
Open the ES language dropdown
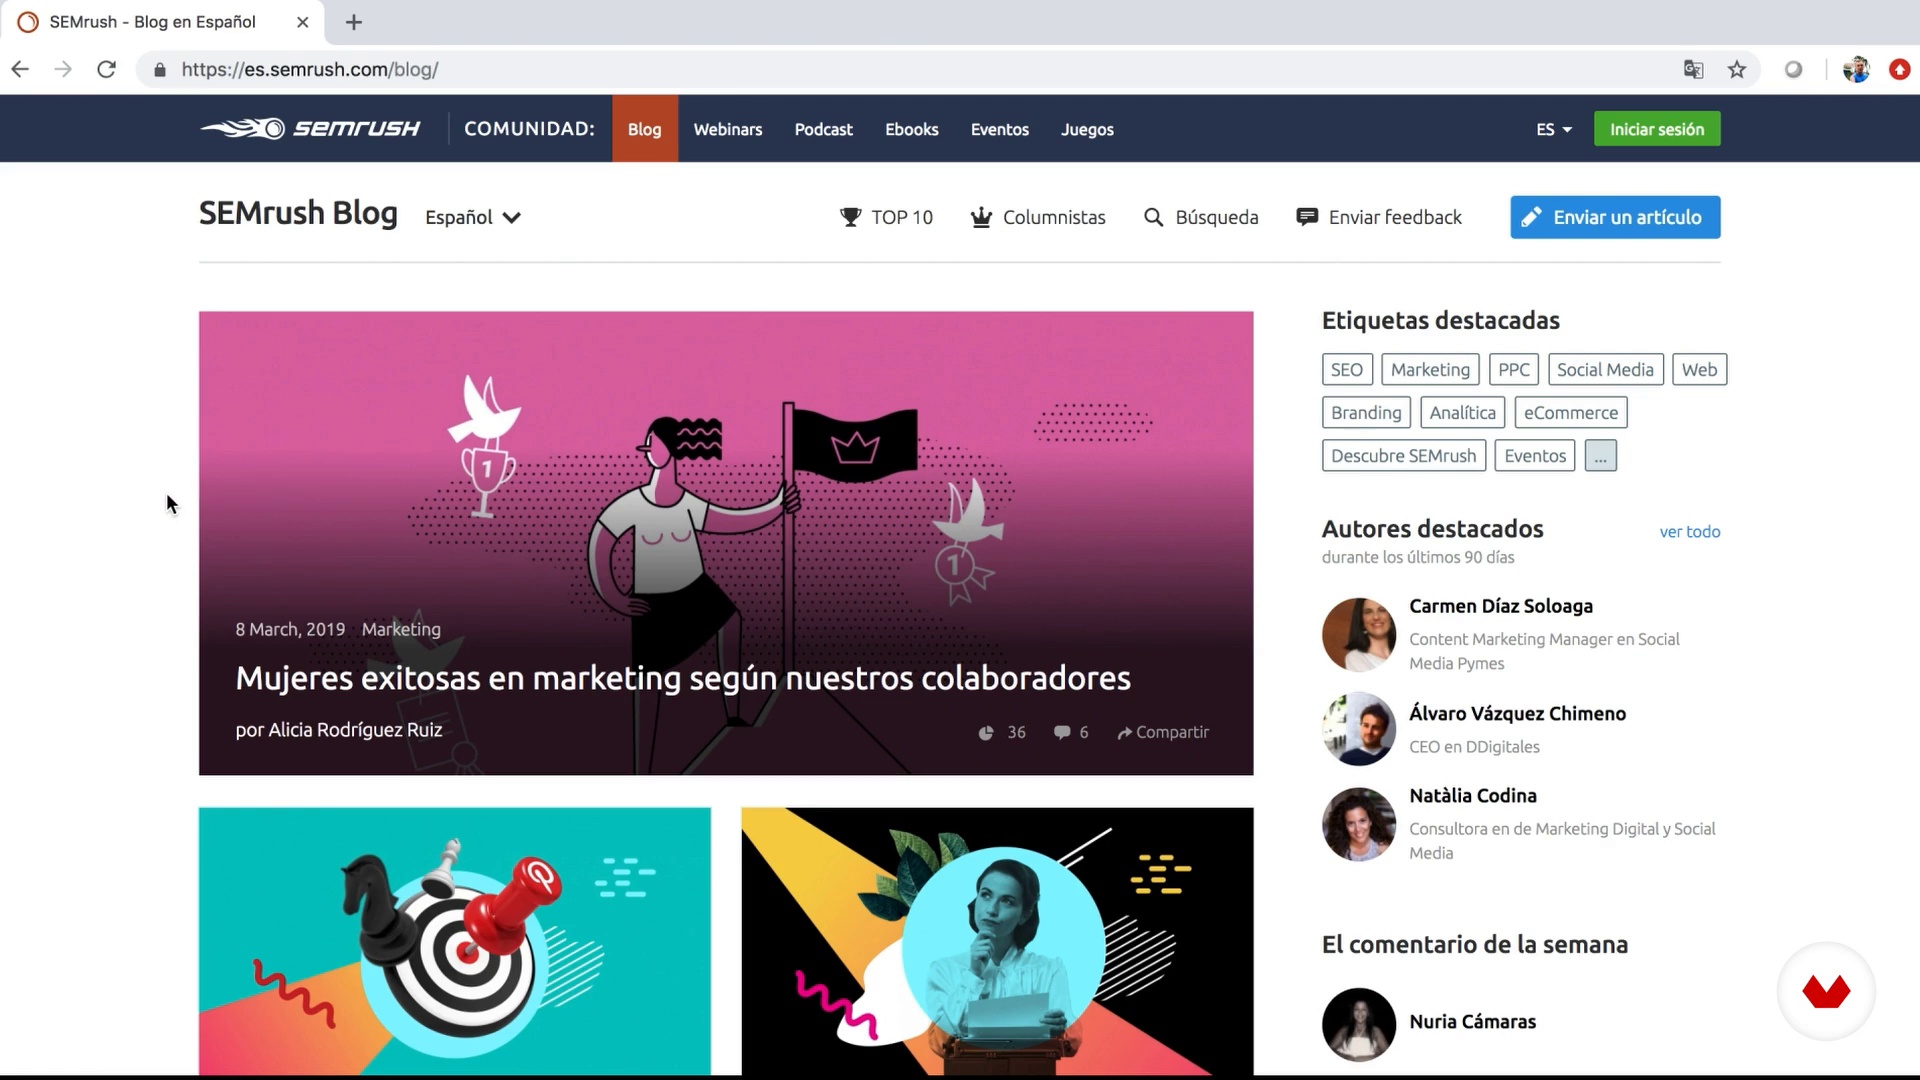[x=1554, y=129]
